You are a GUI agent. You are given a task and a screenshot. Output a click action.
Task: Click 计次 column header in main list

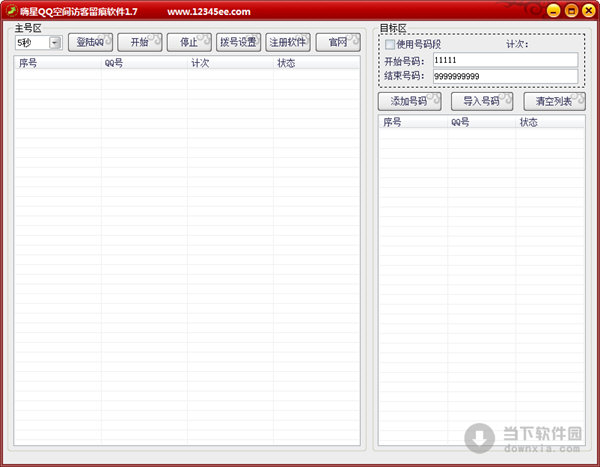click(x=230, y=63)
